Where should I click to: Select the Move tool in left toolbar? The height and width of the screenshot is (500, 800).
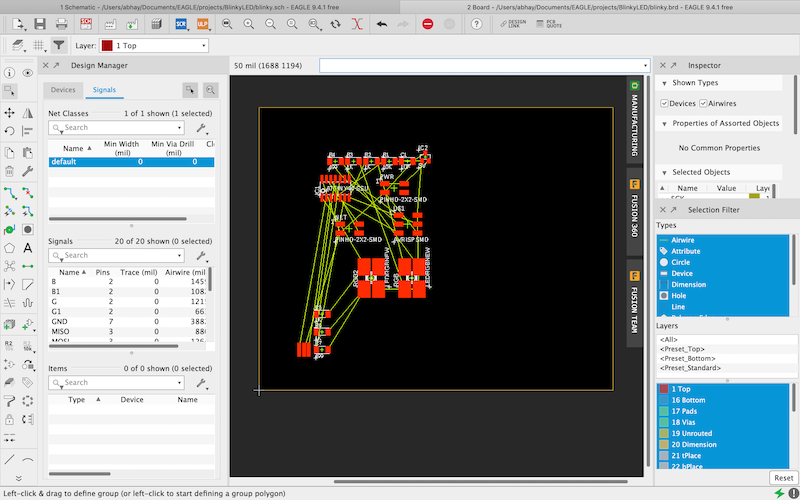[x=9, y=111]
